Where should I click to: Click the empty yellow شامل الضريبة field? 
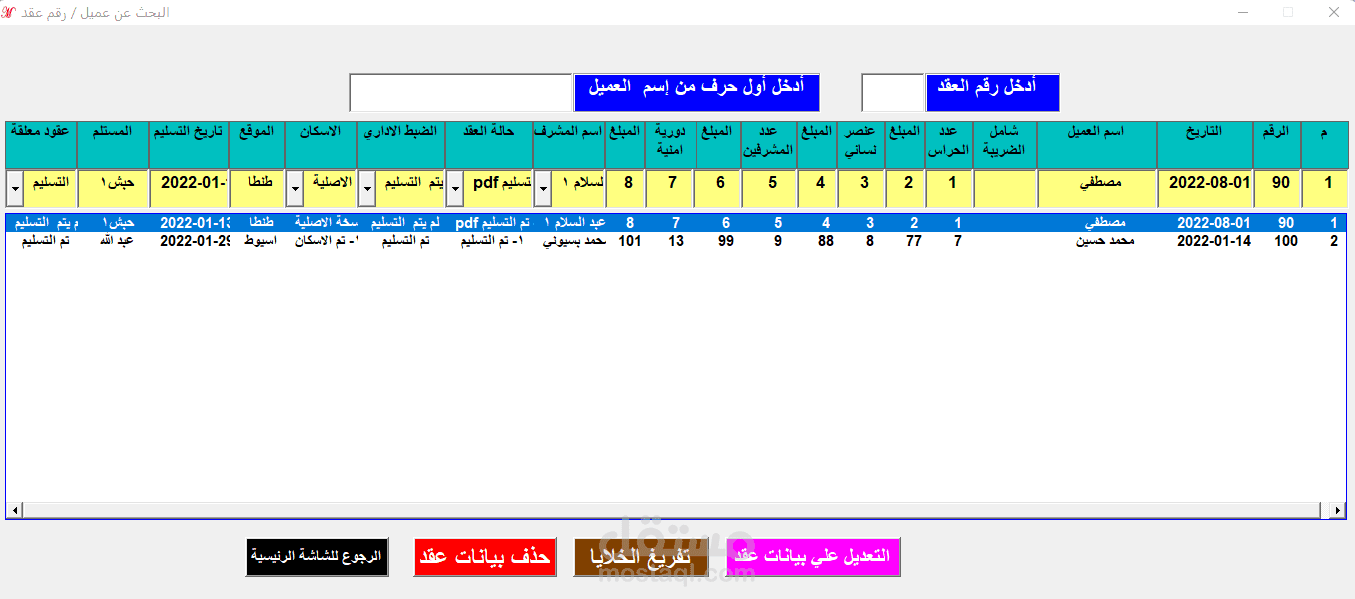pyautogui.click(x=1005, y=186)
